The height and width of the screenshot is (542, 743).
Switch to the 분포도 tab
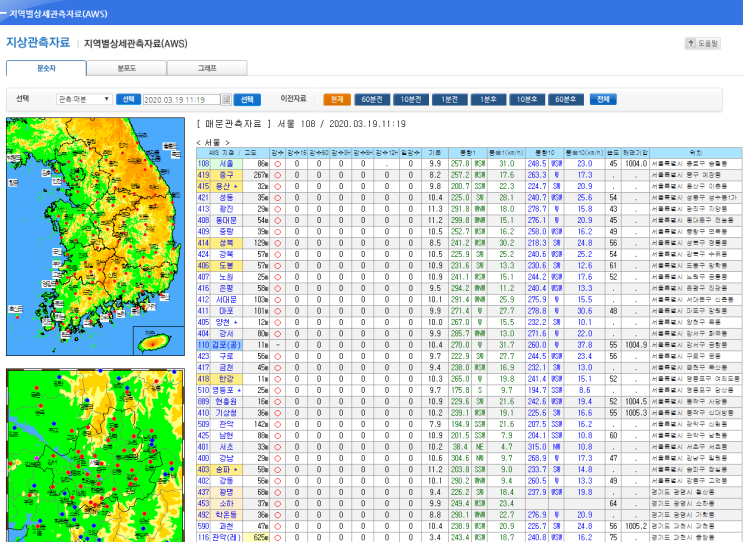tap(127, 68)
